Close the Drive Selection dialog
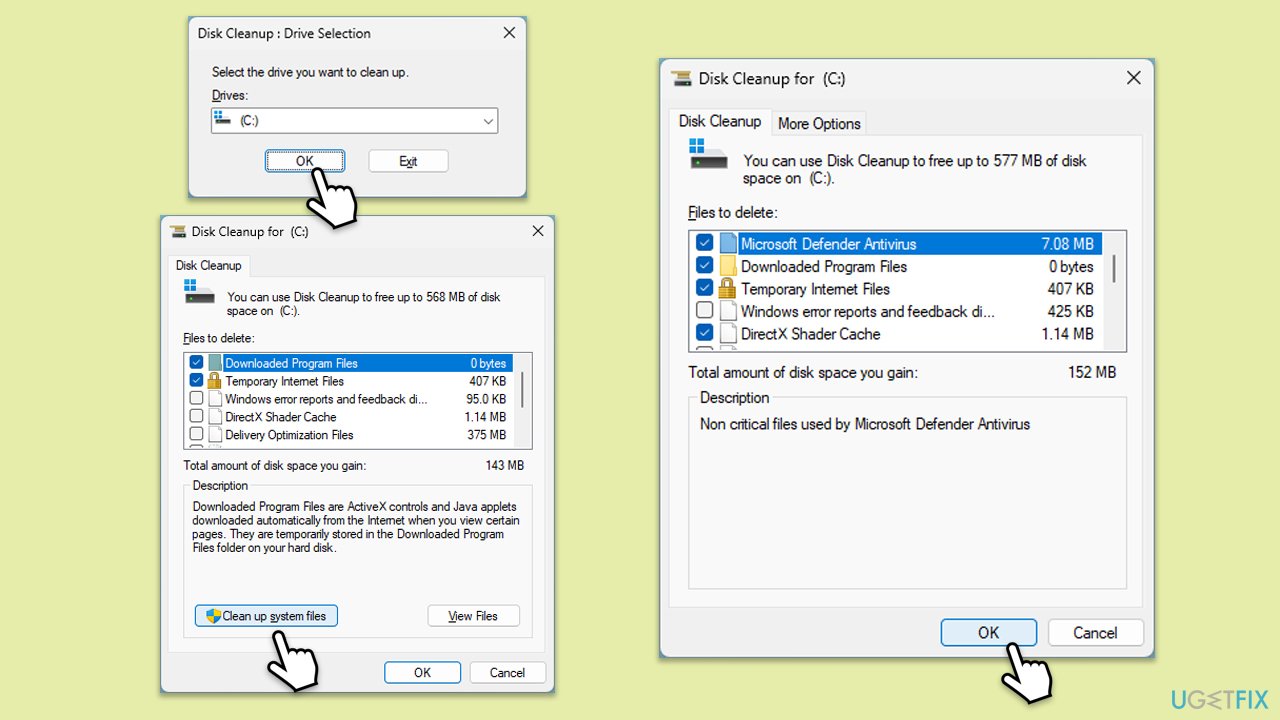1280x720 pixels. pyautogui.click(x=509, y=33)
